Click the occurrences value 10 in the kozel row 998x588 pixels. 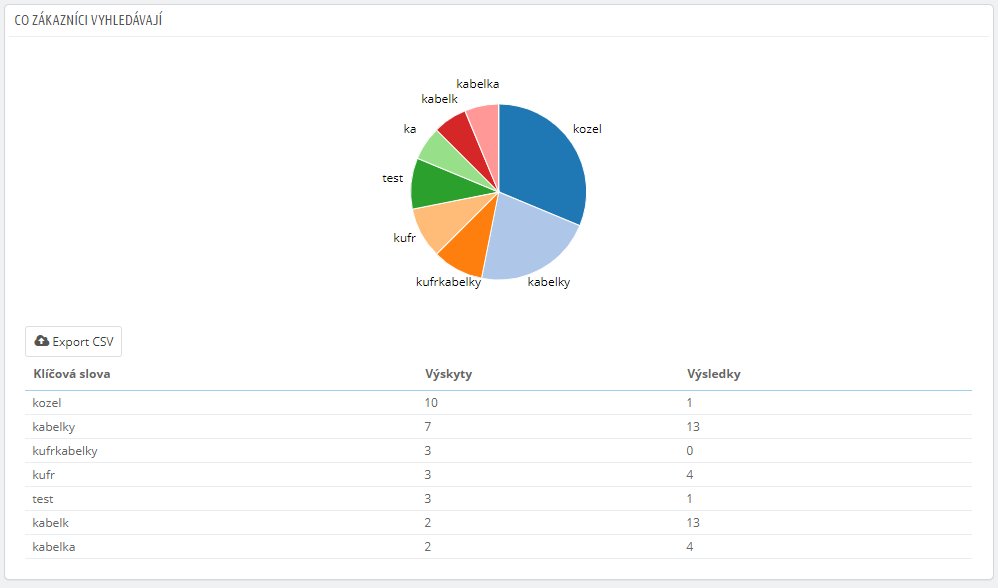(x=431, y=403)
